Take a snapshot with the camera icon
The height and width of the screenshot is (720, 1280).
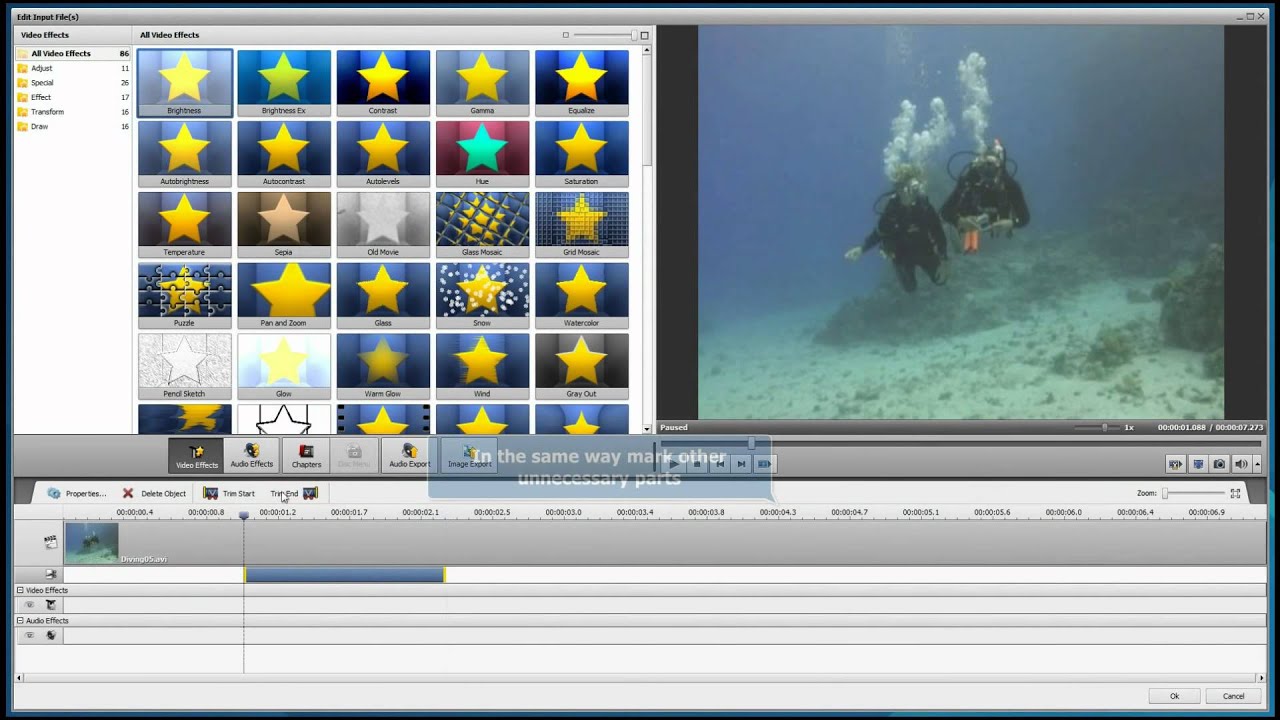point(1219,464)
